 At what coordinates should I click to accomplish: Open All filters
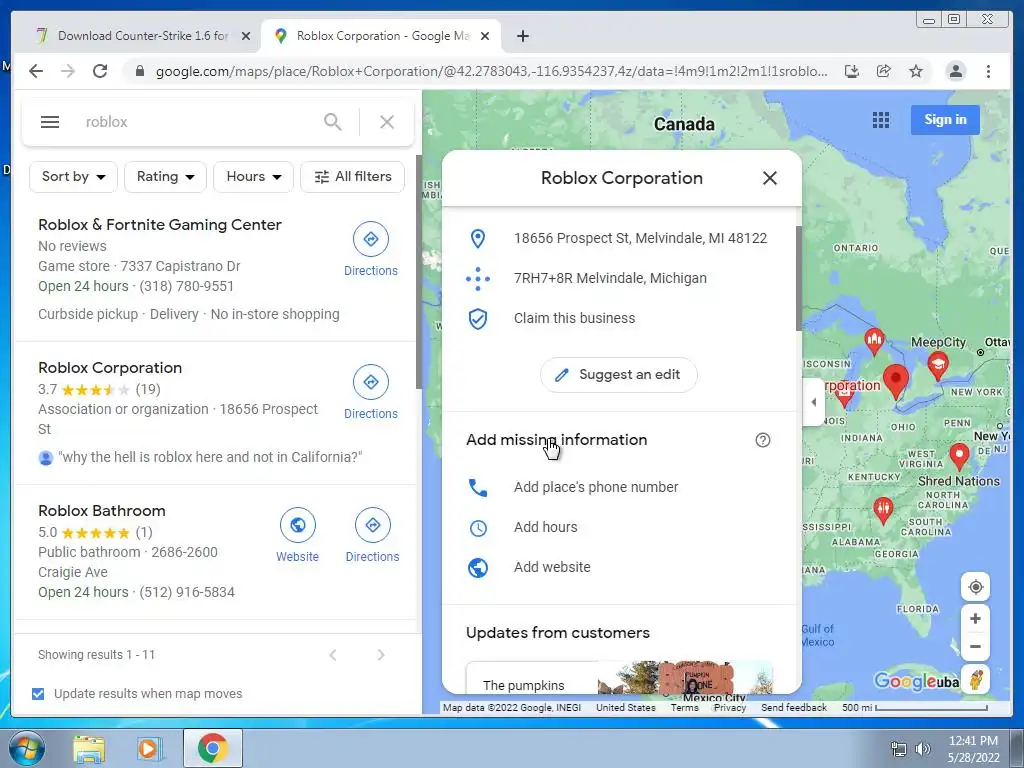(x=353, y=177)
